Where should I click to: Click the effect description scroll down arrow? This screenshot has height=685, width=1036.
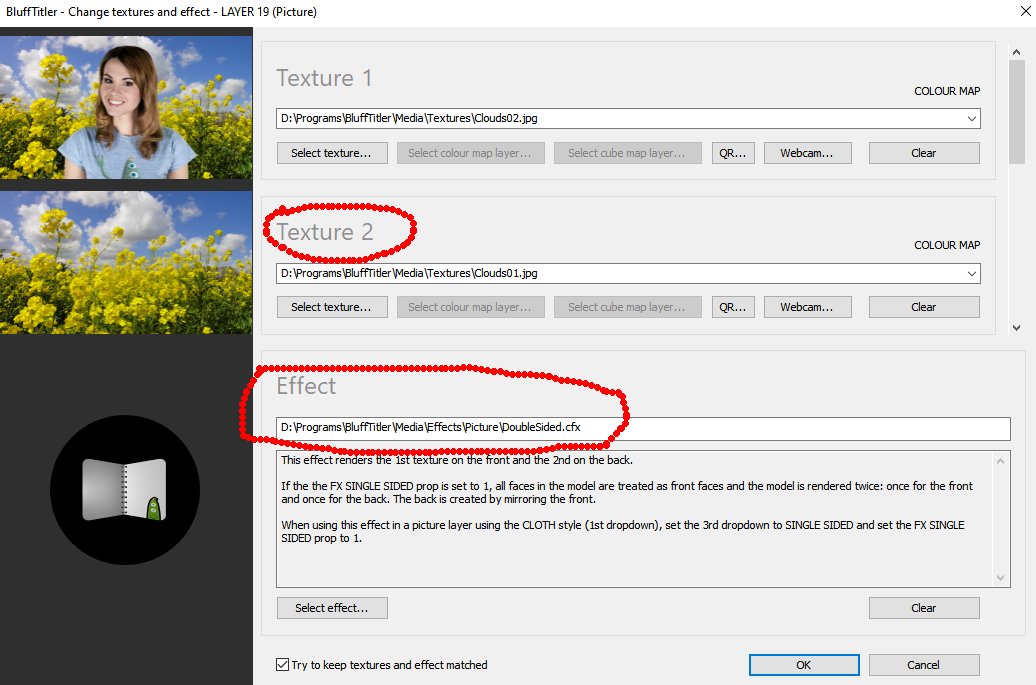[1000, 578]
